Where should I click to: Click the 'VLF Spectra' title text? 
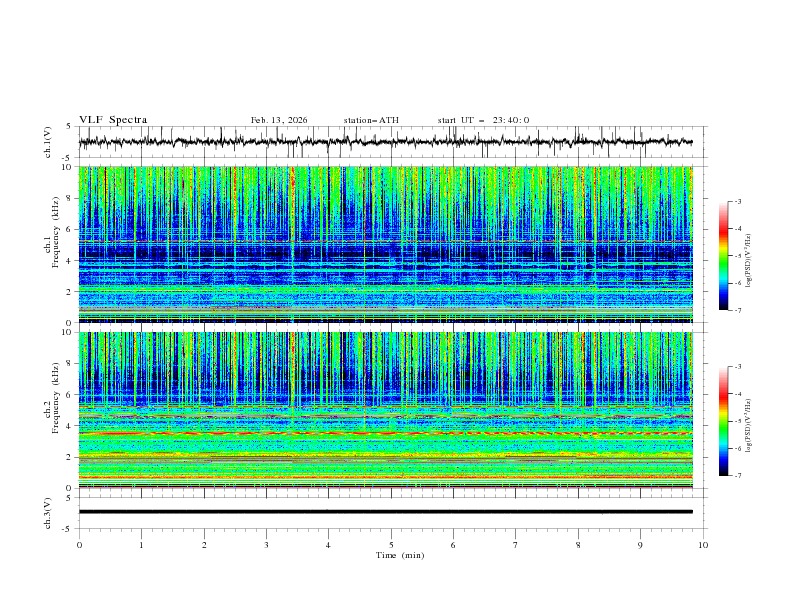(113, 120)
